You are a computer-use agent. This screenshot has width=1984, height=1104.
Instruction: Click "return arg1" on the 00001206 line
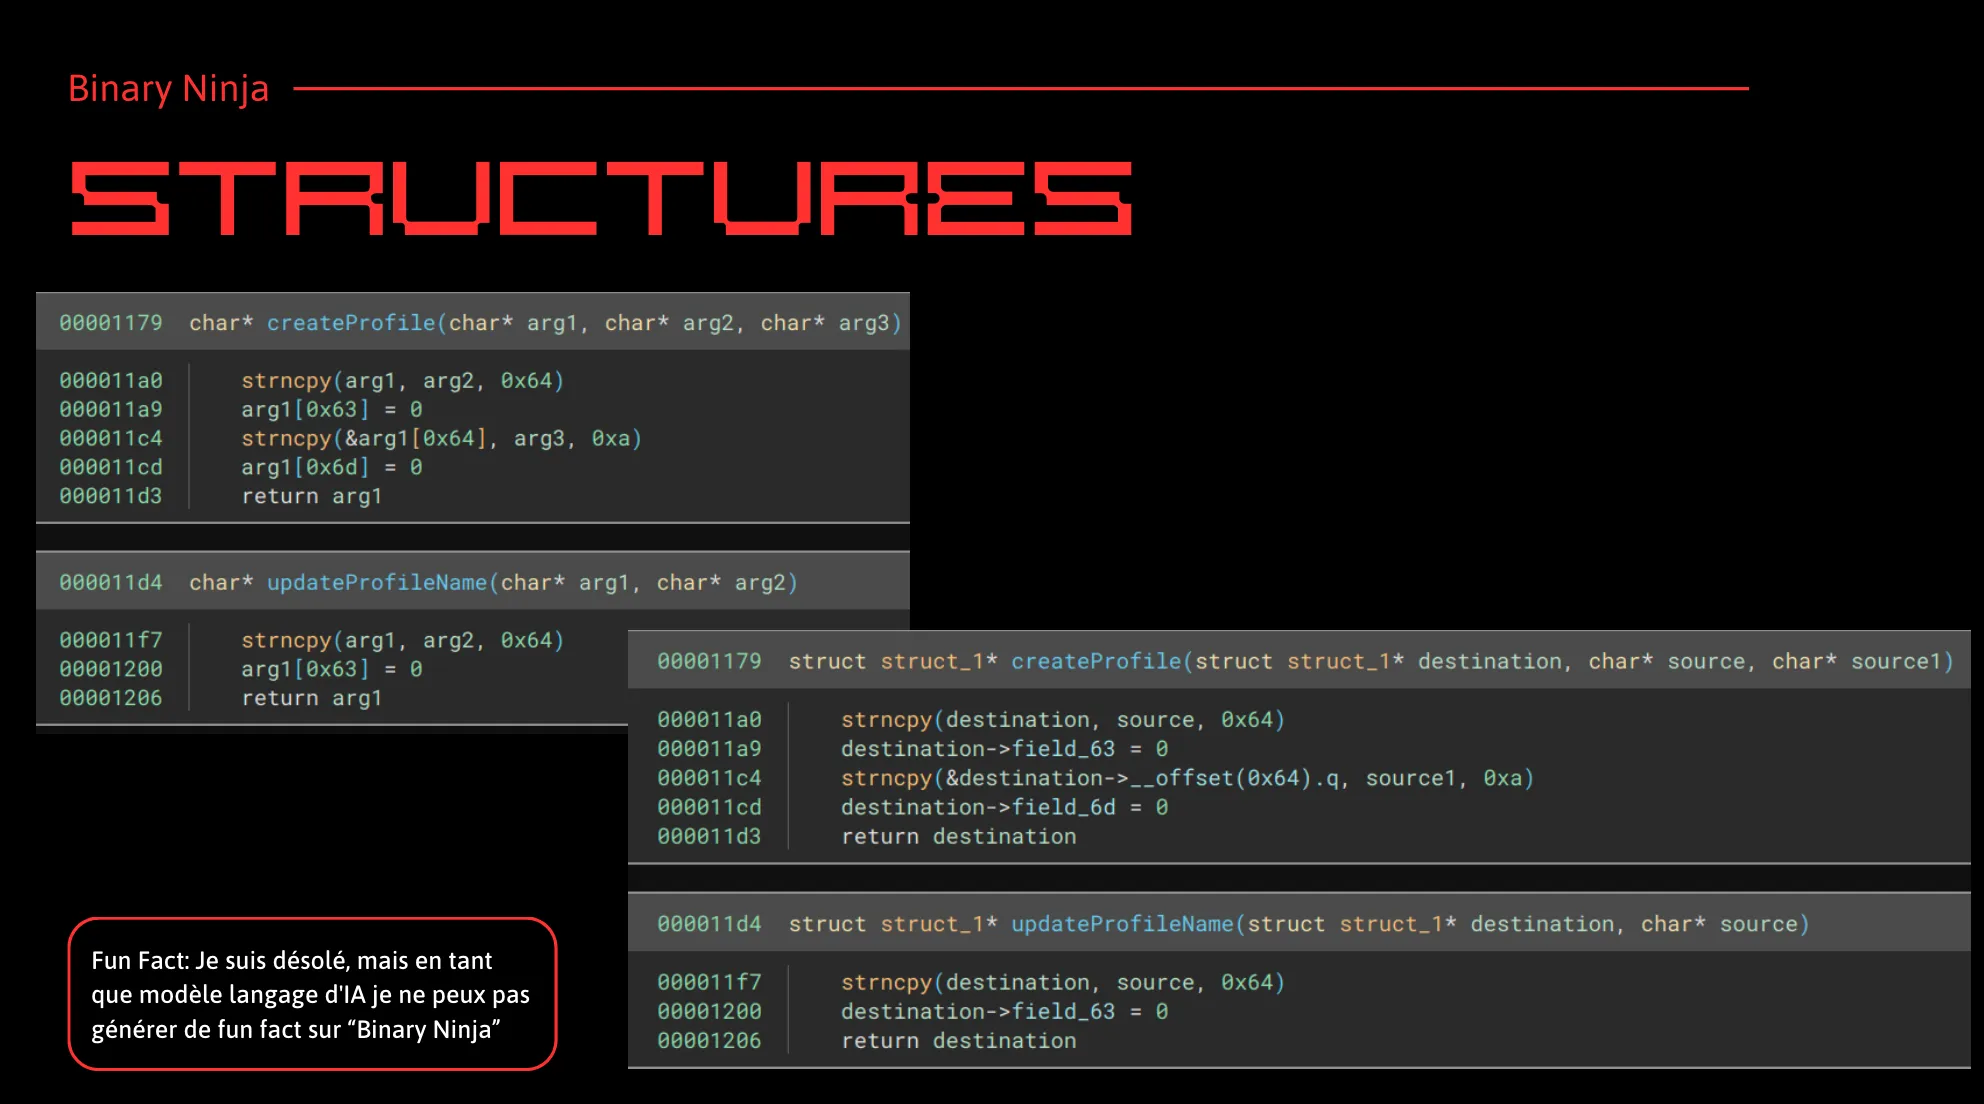coord(311,699)
